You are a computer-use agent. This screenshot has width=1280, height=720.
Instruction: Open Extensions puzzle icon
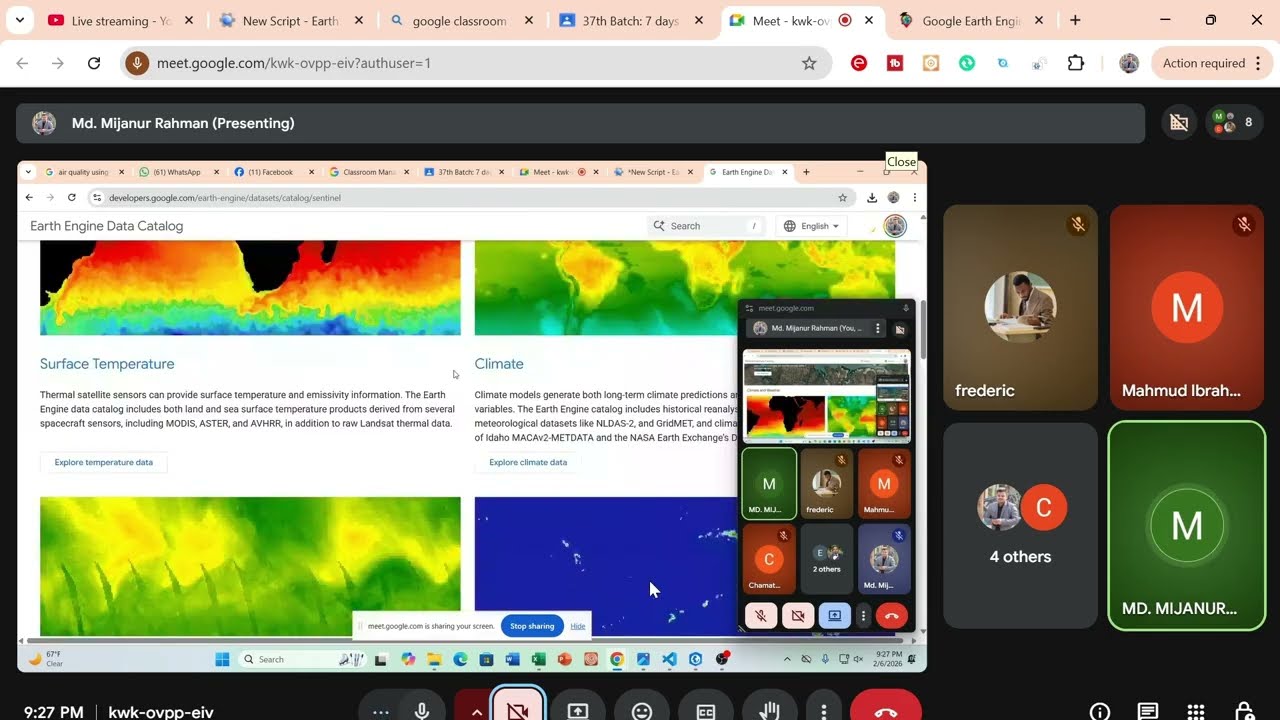pyautogui.click(x=1076, y=63)
